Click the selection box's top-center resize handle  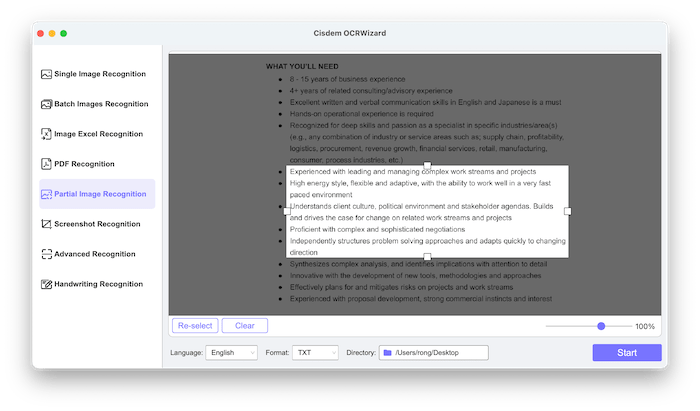428,164
